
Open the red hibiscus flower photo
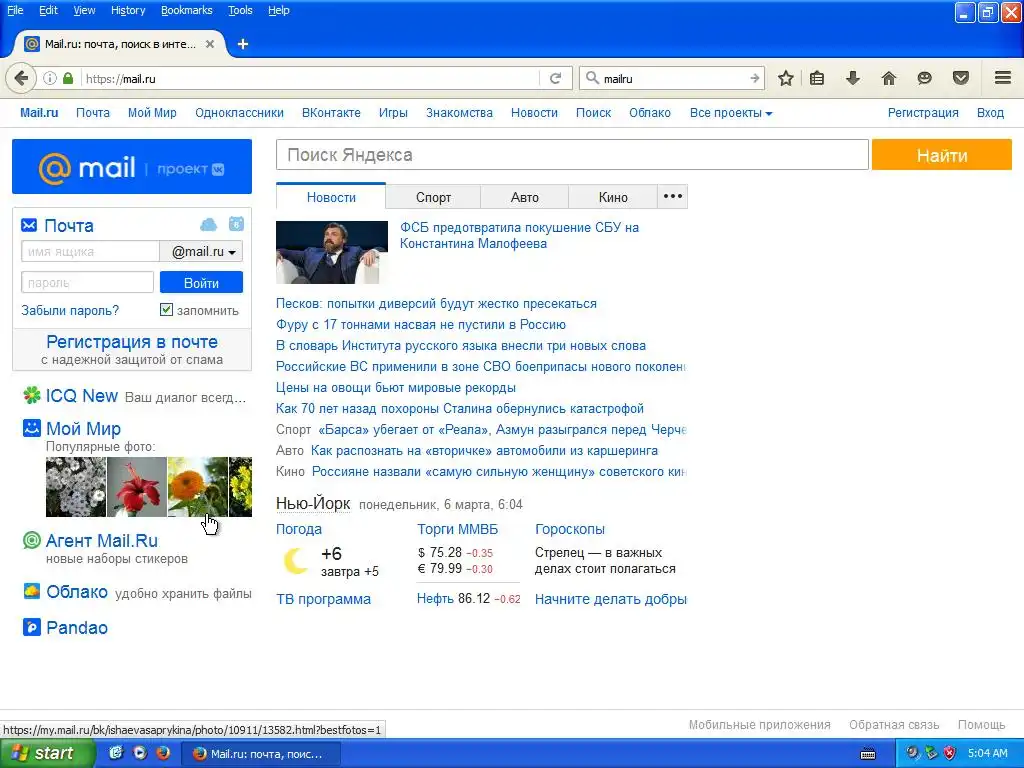tap(136, 487)
